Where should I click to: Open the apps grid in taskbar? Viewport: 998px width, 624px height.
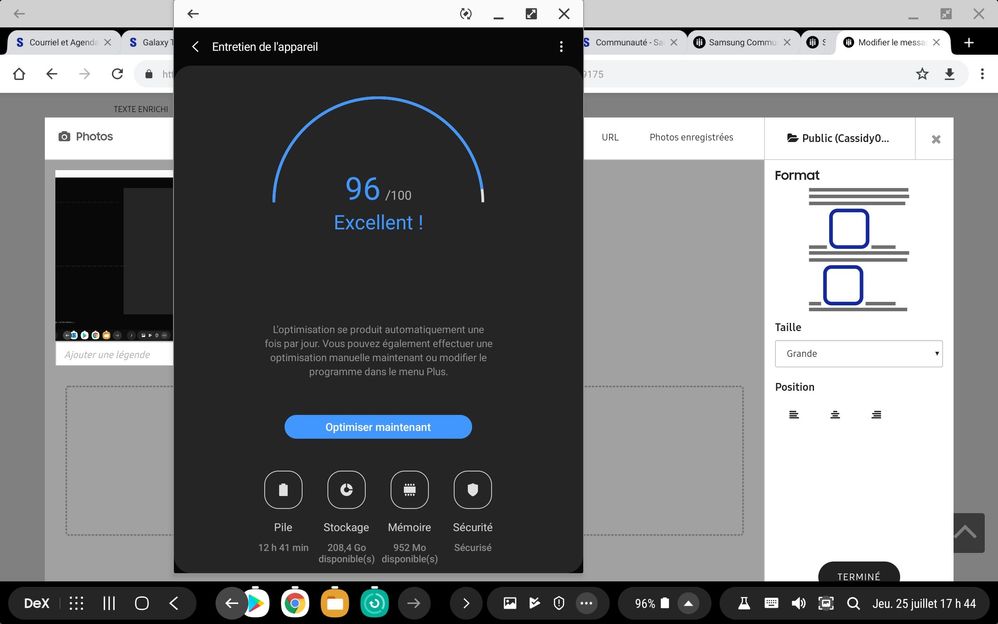pos(76,603)
